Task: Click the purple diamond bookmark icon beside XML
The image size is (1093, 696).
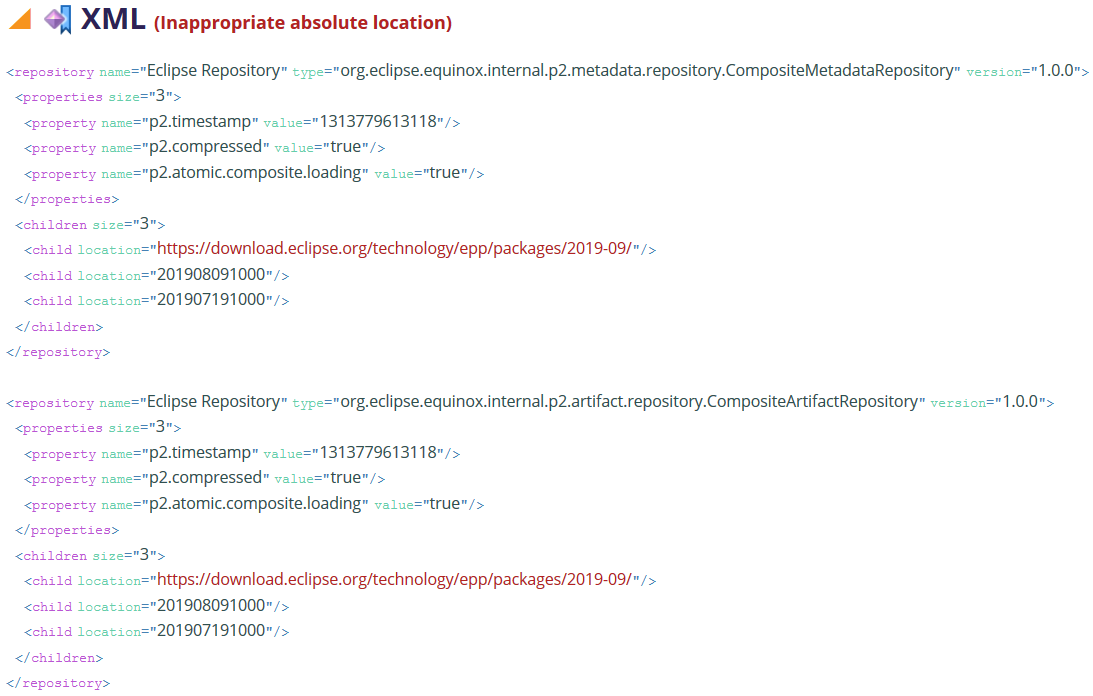Action: coord(58,20)
